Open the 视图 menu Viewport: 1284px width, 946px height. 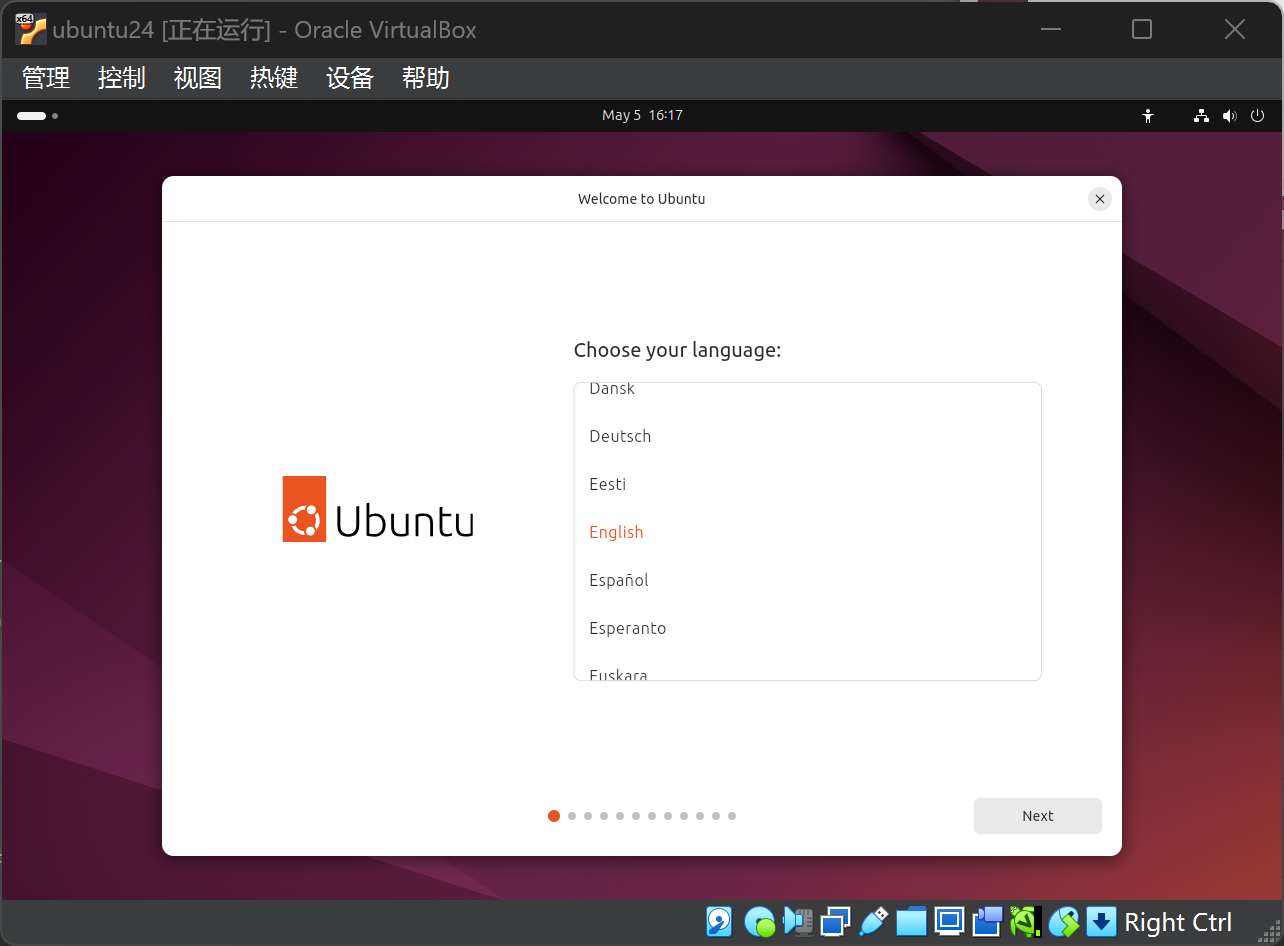198,78
